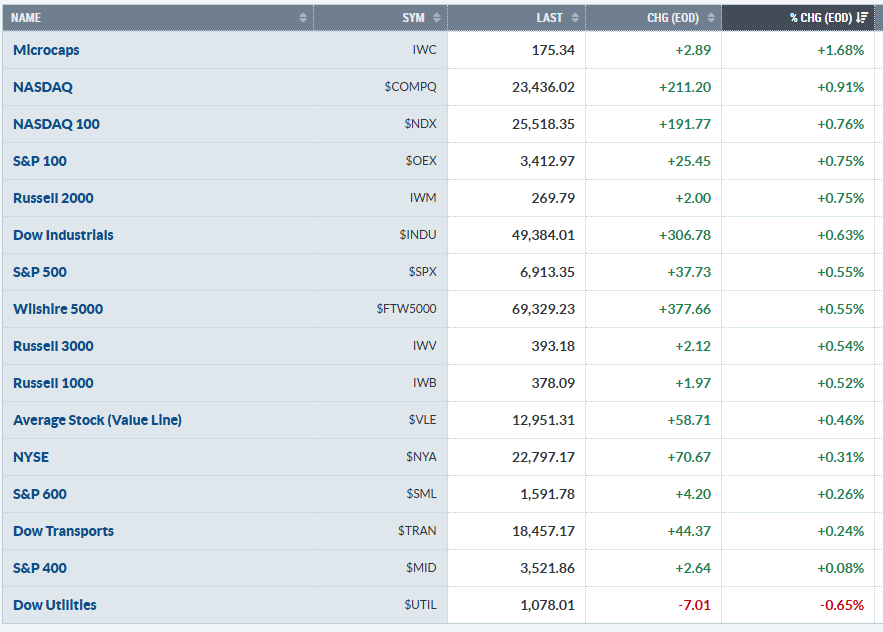Click the NAME column sort arrows icon
883x632 pixels.
pyautogui.click(x=303, y=18)
